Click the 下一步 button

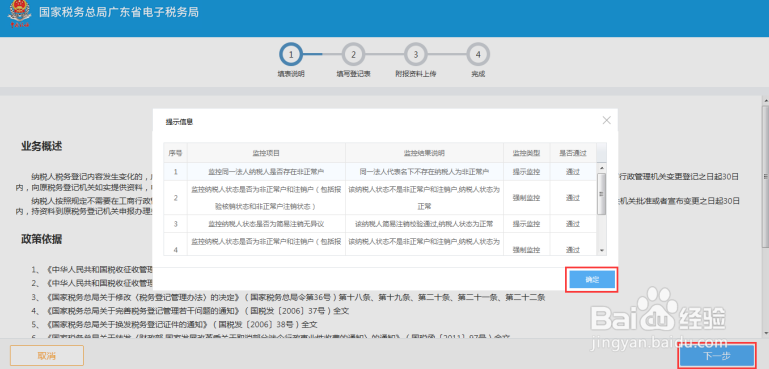717,355
